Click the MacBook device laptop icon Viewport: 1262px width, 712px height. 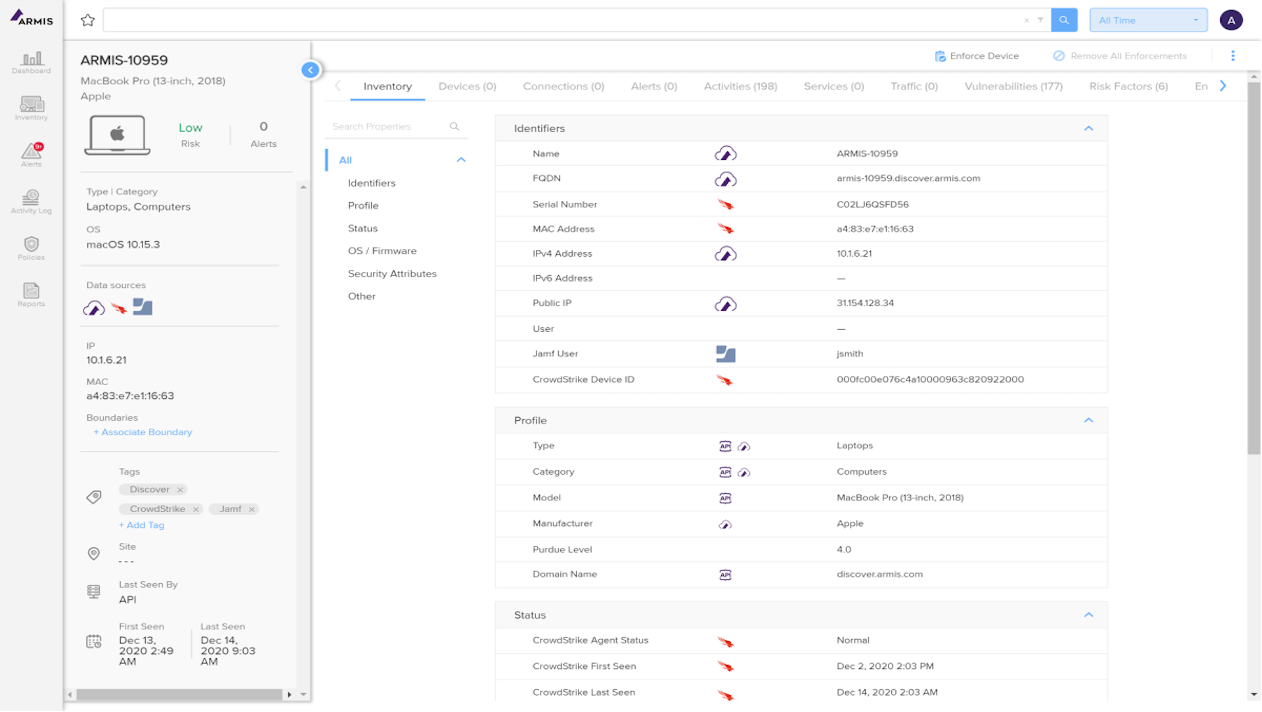pos(117,135)
